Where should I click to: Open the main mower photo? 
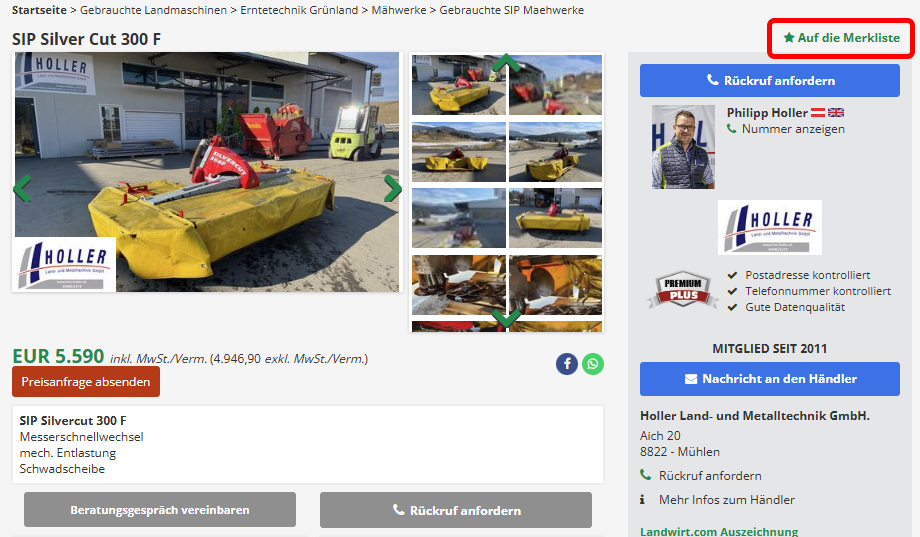[x=207, y=172]
